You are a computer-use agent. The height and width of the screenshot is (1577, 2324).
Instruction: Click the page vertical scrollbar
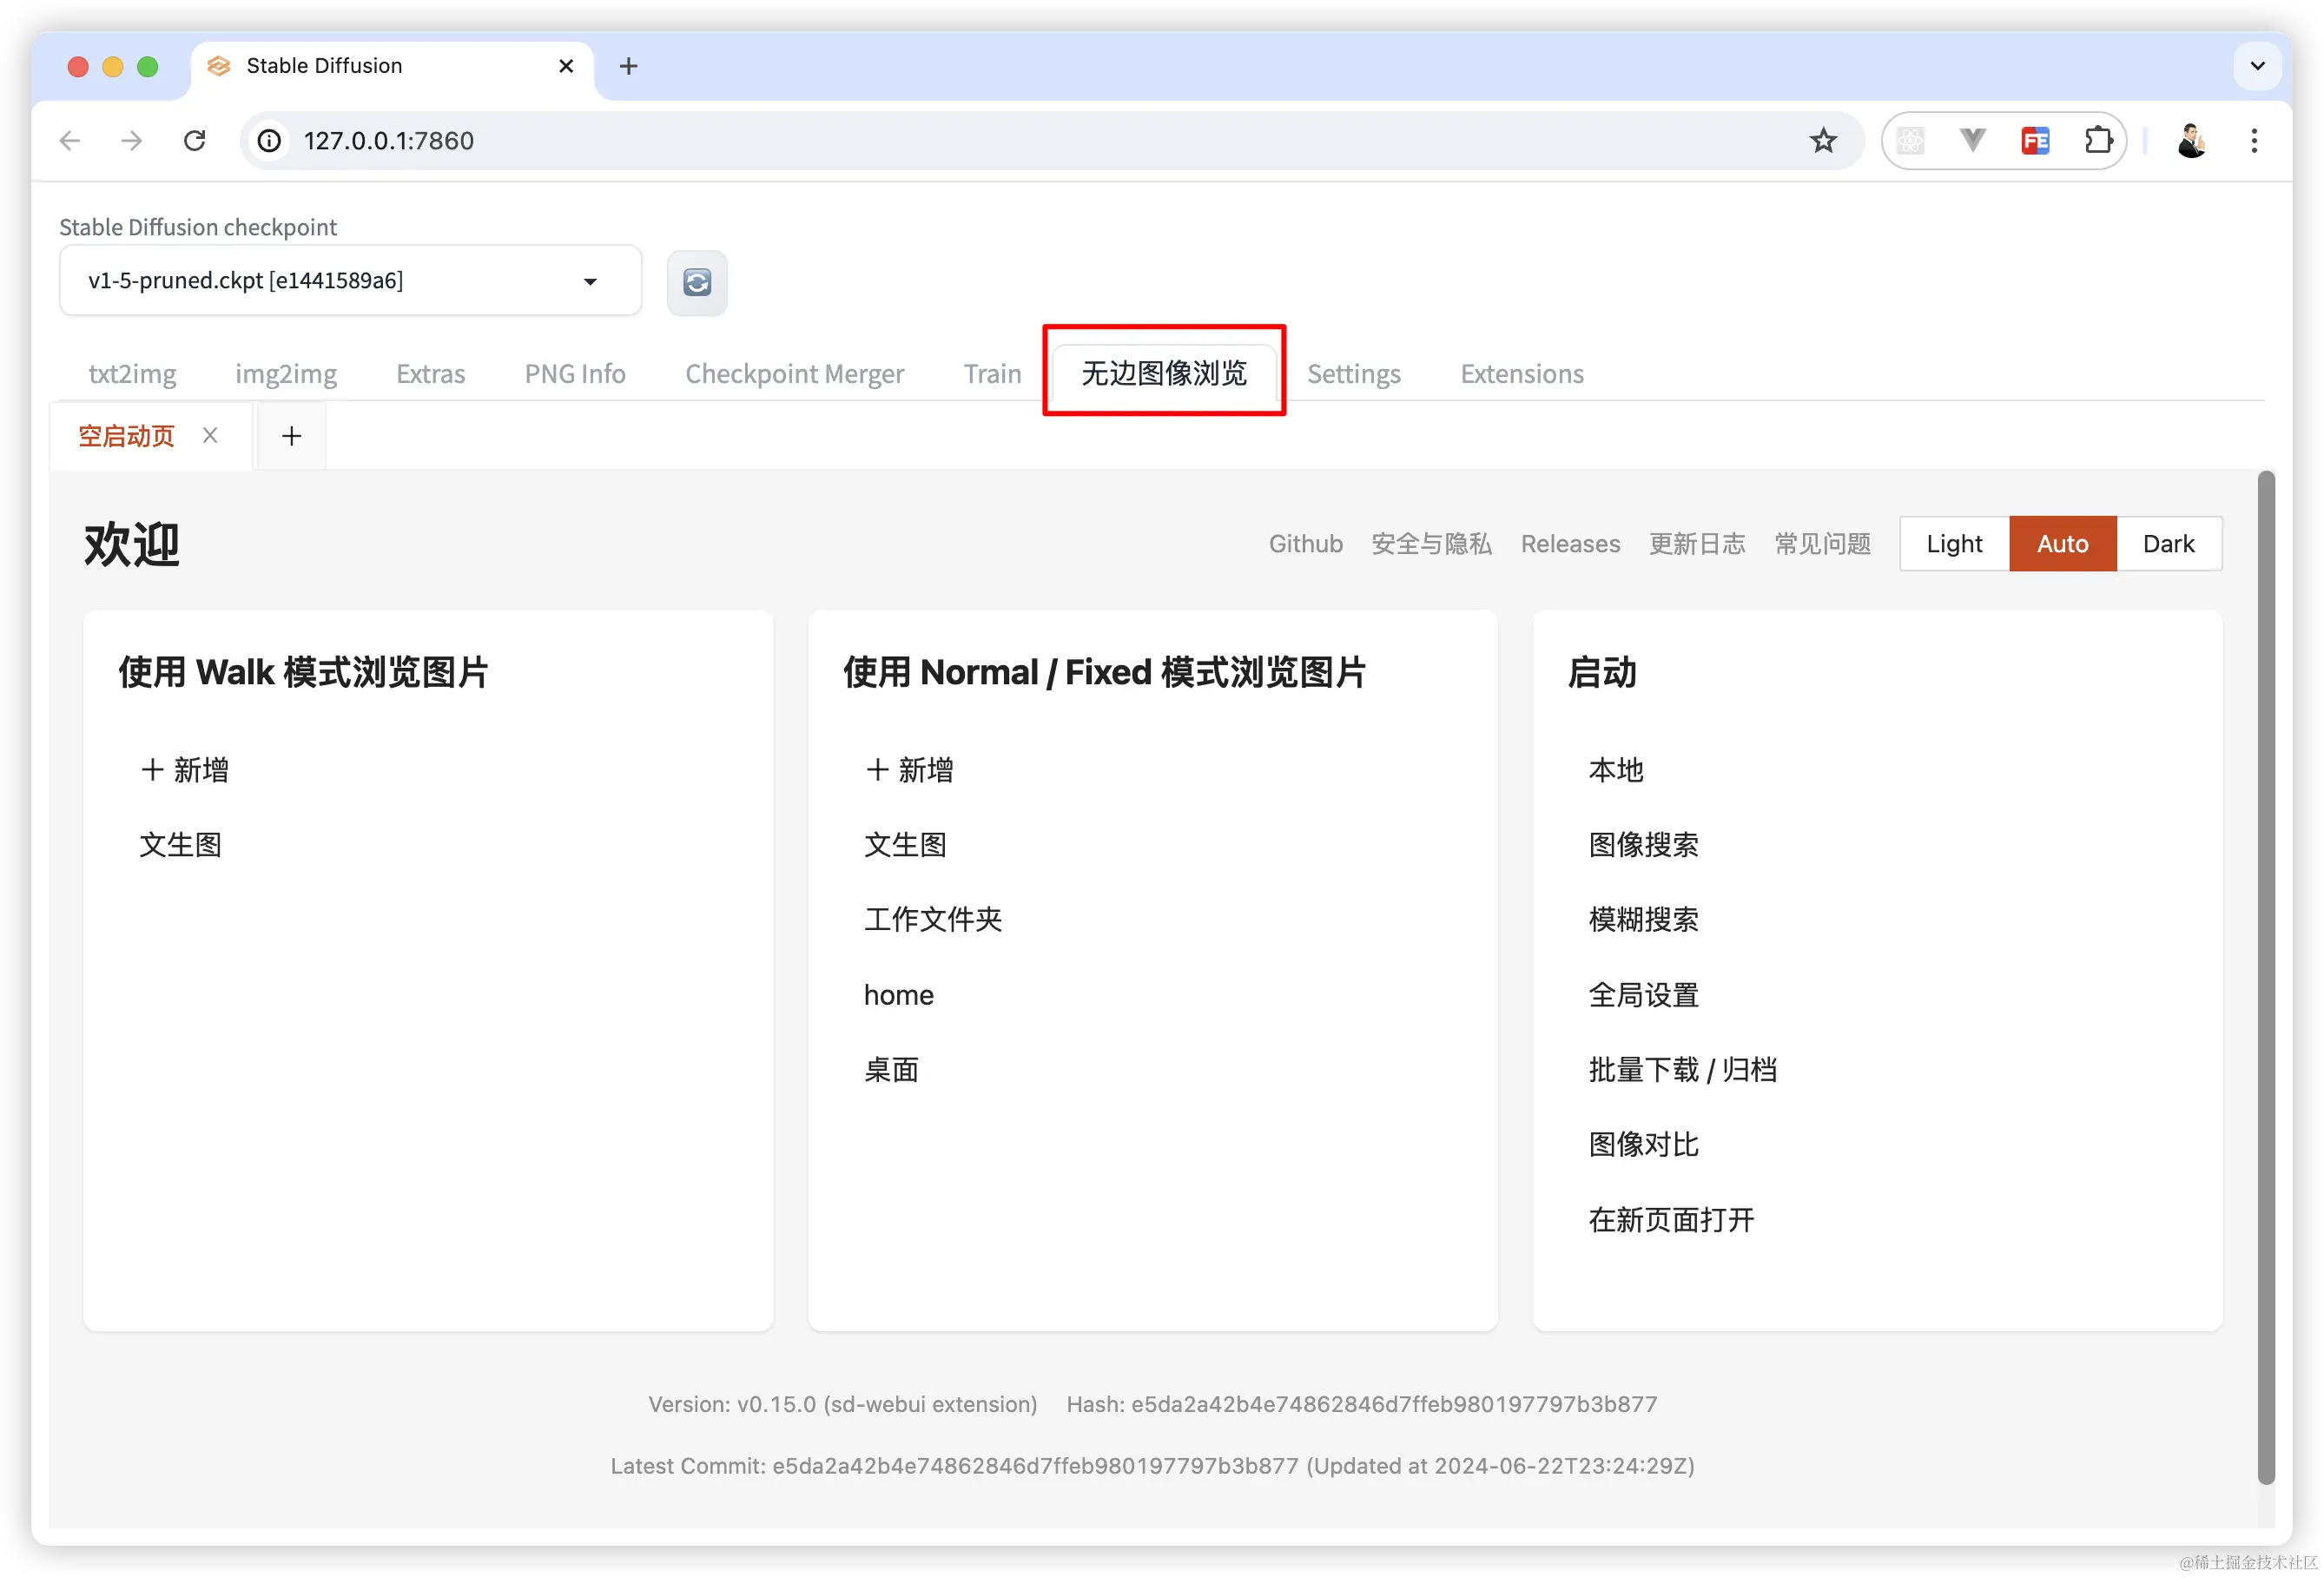coord(2266,978)
